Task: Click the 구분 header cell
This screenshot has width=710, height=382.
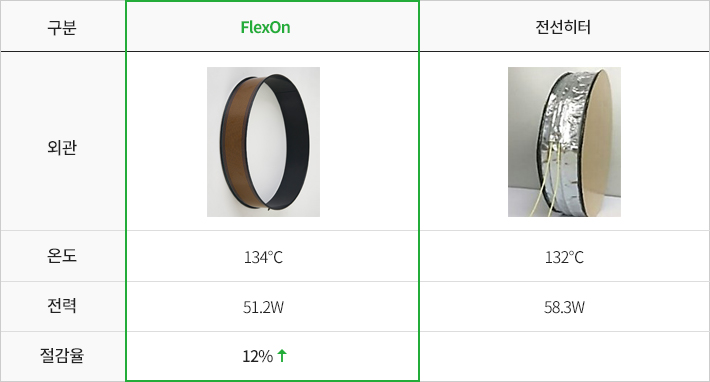Action: point(62,27)
